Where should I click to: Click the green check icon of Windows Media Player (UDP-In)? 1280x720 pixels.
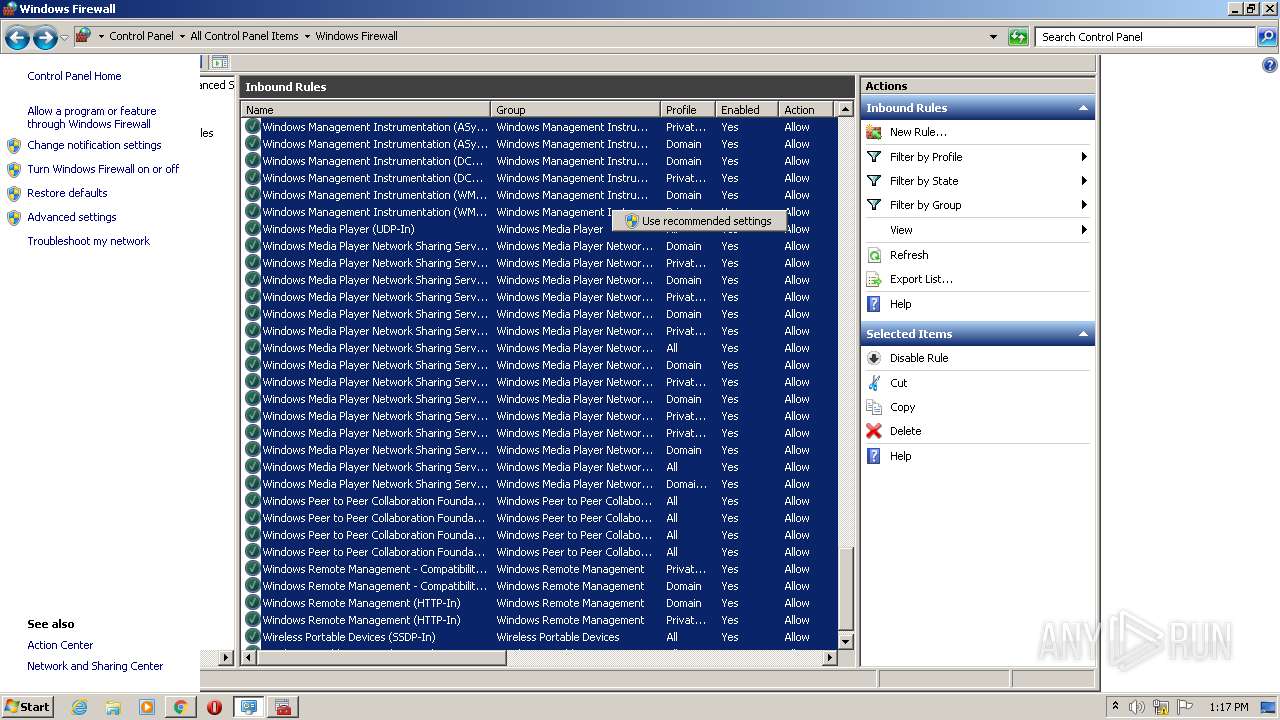coord(253,229)
